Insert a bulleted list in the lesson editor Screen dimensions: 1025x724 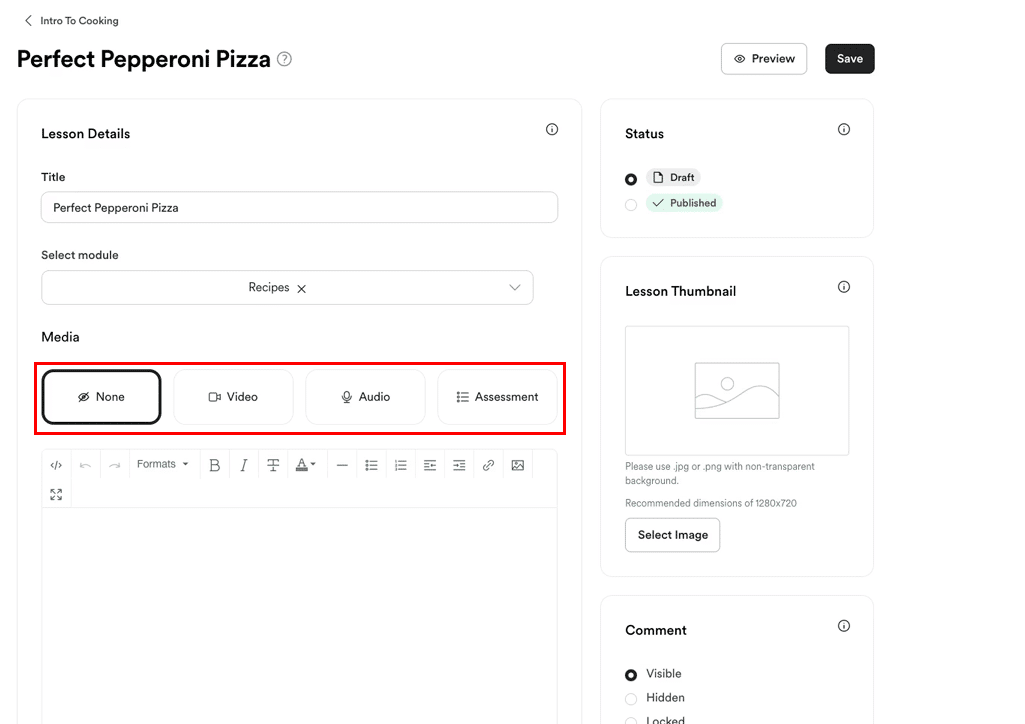[x=371, y=464]
